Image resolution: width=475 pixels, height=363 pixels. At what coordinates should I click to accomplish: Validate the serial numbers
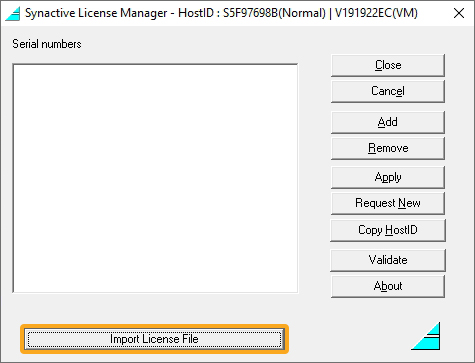pyautogui.click(x=388, y=260)
